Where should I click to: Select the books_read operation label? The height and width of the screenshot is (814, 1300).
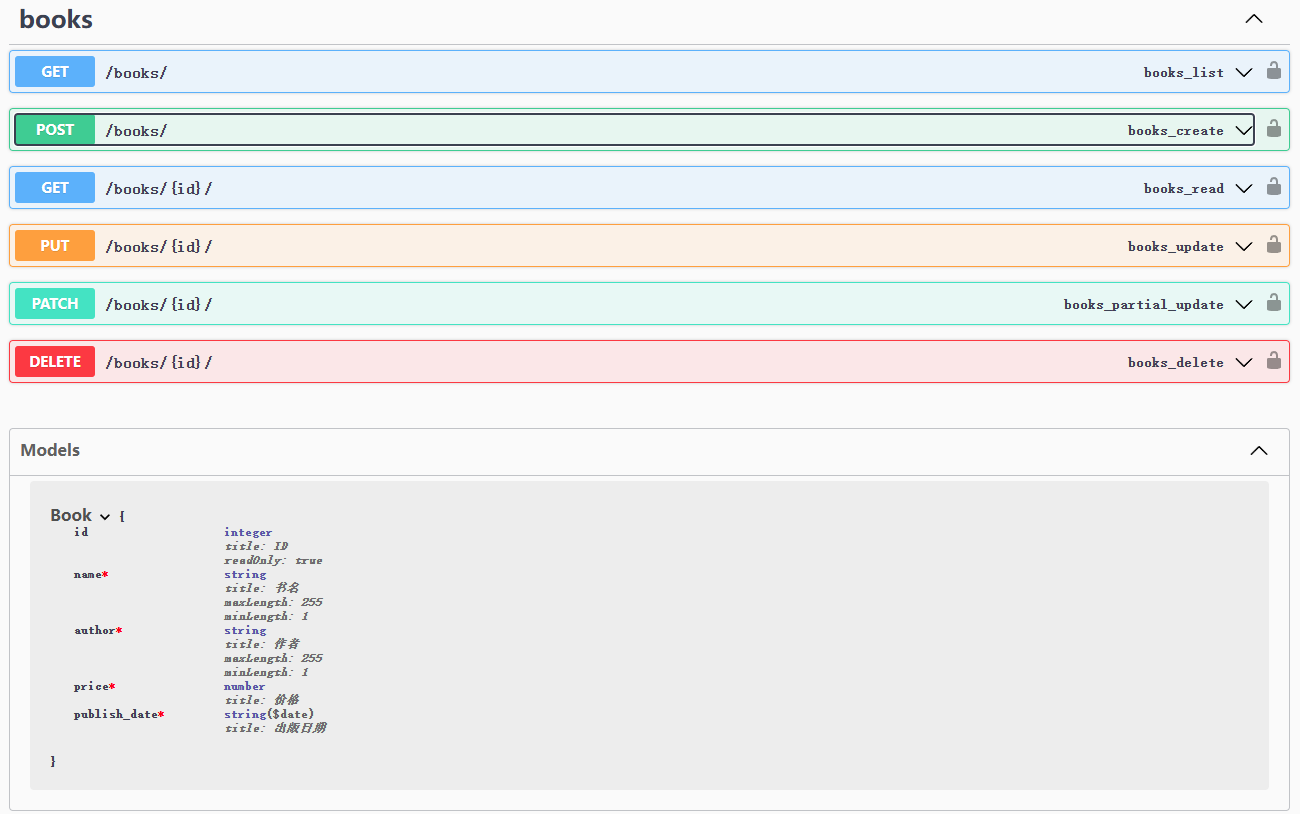(1183, 189)
